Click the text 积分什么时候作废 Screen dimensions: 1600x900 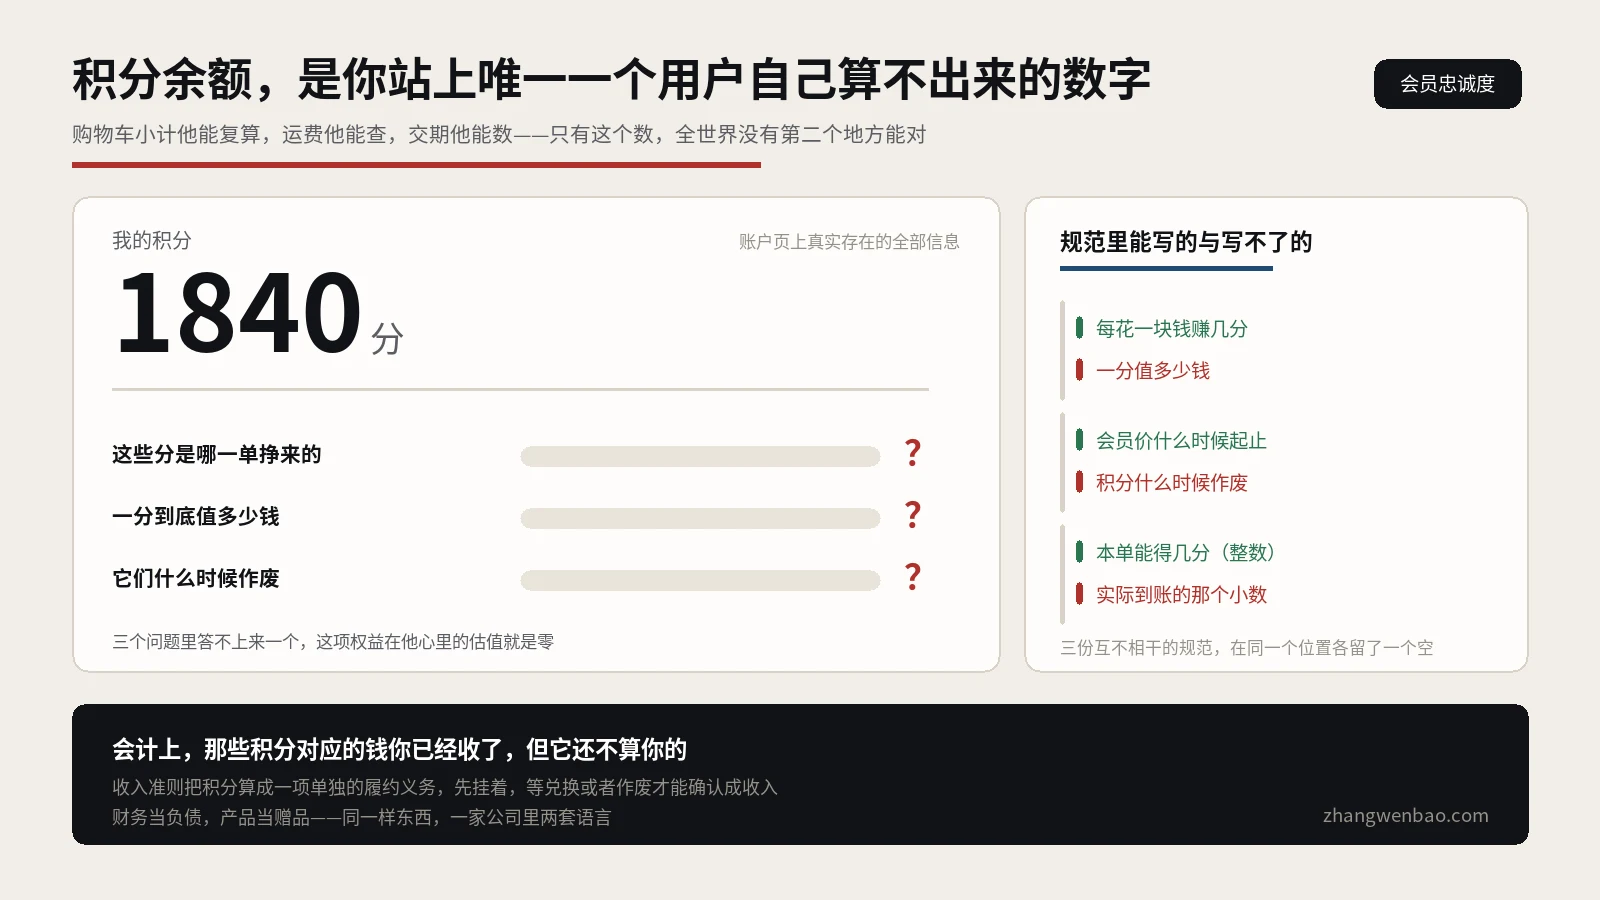coord(1171,483)
